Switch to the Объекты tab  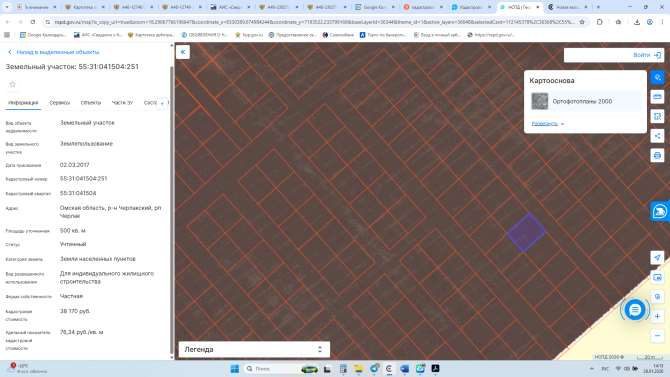[91, 103]
